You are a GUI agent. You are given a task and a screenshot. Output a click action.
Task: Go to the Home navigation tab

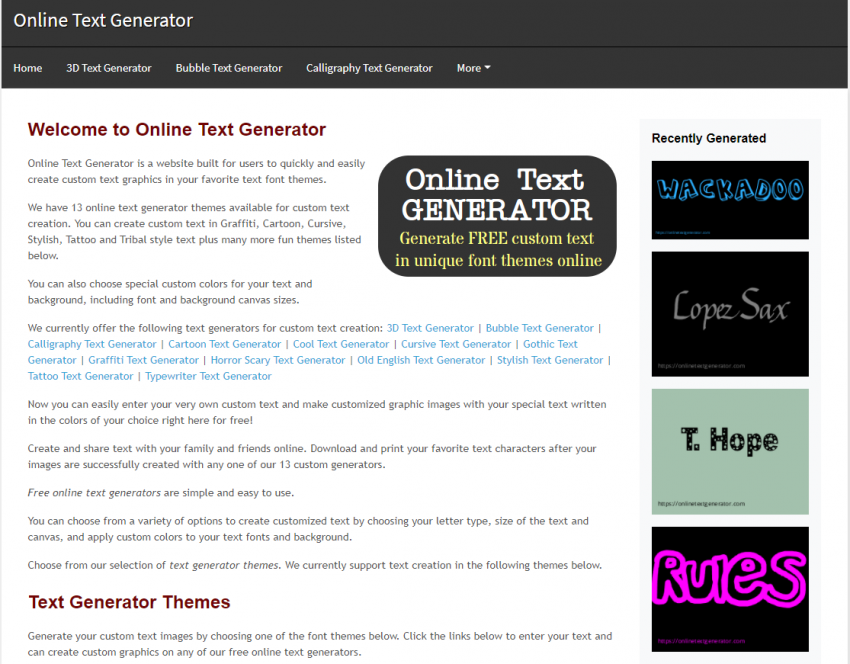point(27,68)
